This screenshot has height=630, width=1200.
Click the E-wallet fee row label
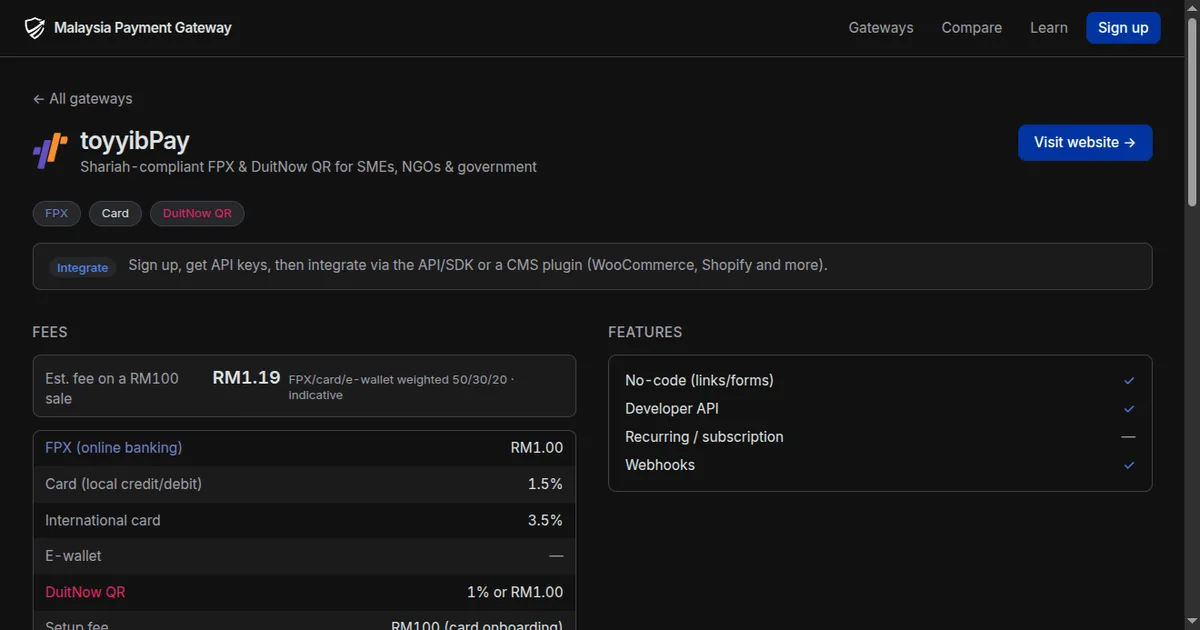(x=73, y=556)
